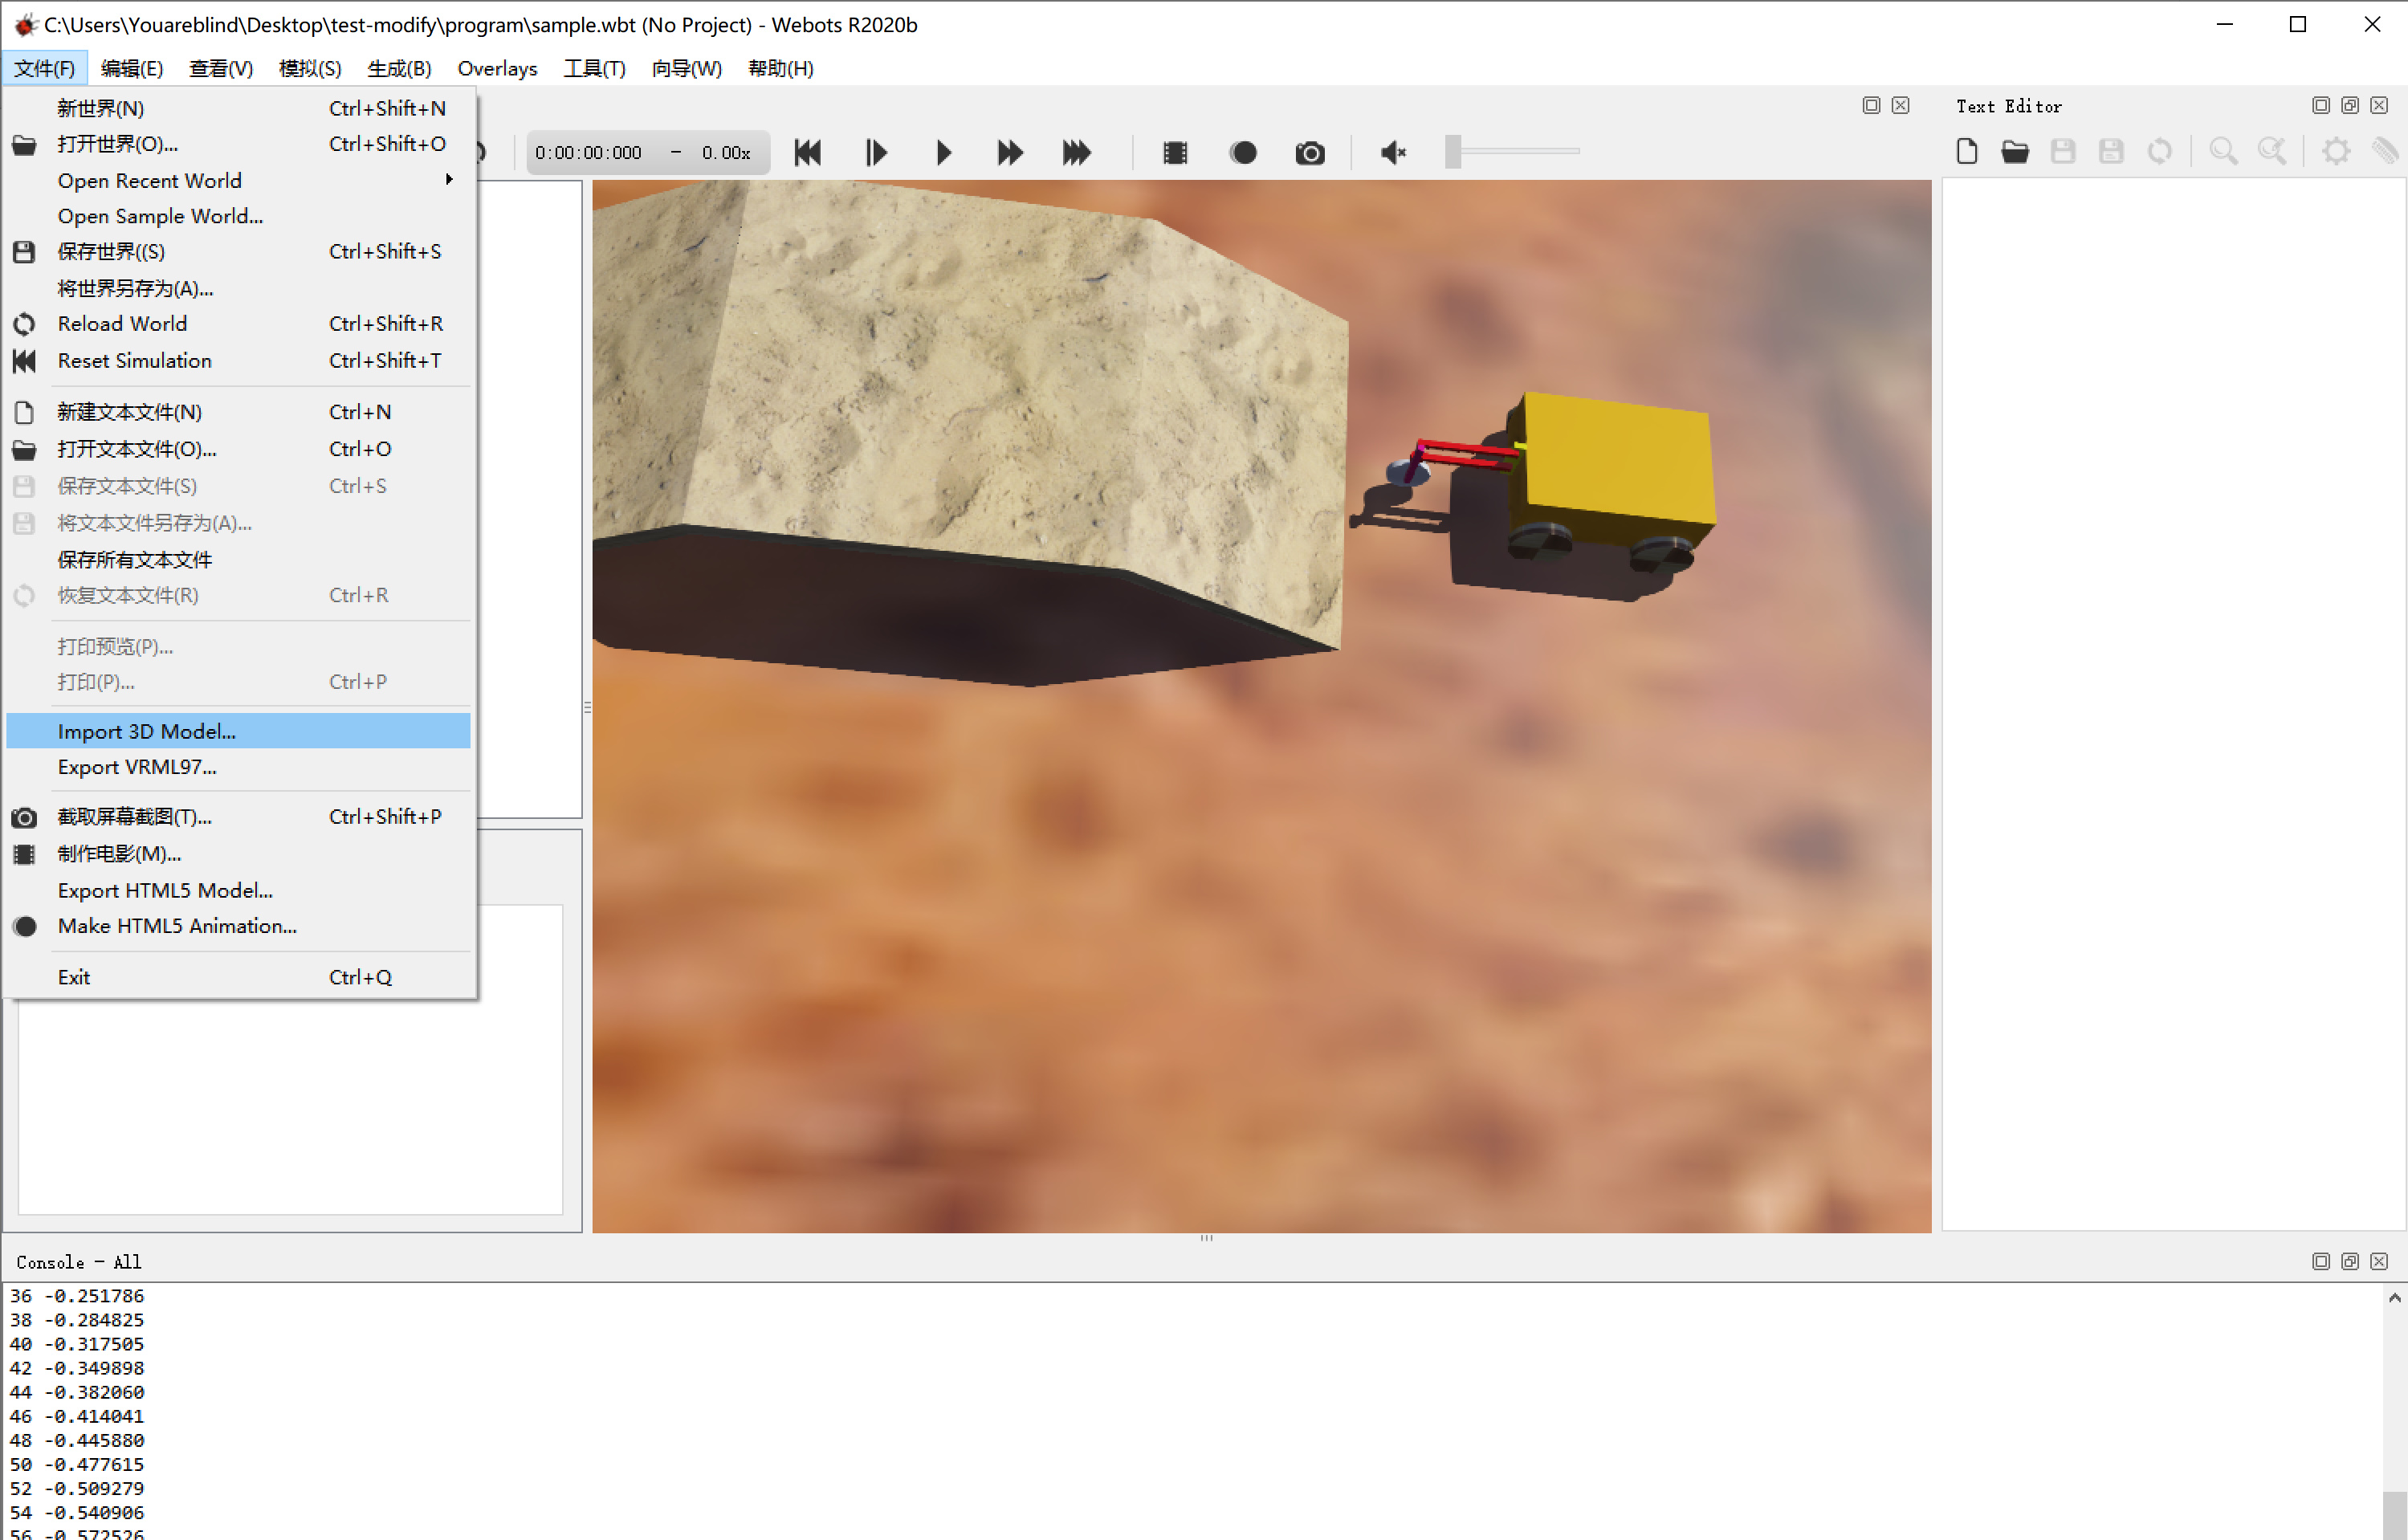Select Import 3D Model from the menu

pos(146,731)
